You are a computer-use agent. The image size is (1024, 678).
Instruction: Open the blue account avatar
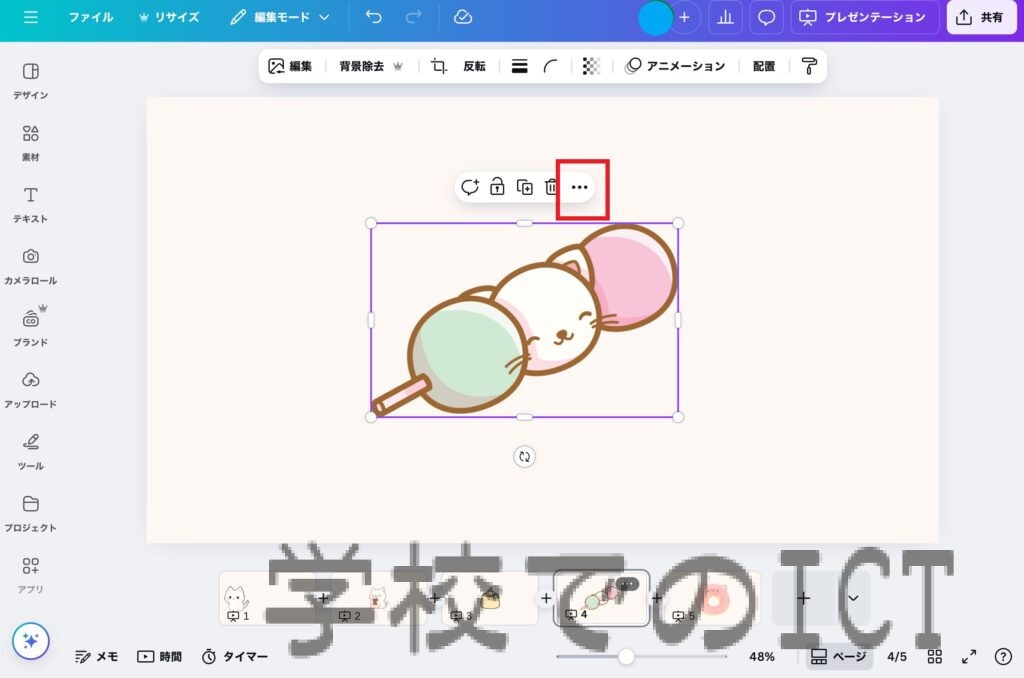coord(655,18)
